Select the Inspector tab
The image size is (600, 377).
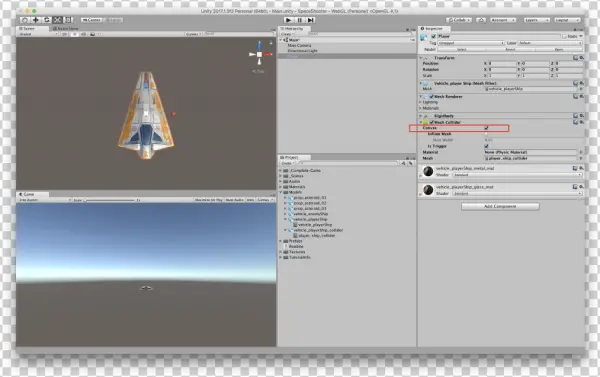point(434,29)
